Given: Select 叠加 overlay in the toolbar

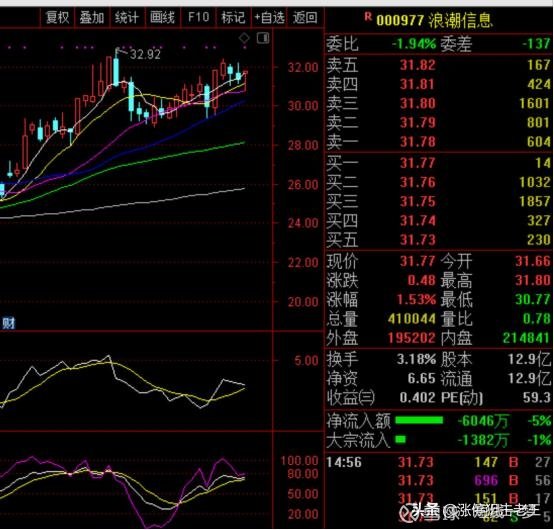Looking at the screenshot, I should click(x=92, y=17).
